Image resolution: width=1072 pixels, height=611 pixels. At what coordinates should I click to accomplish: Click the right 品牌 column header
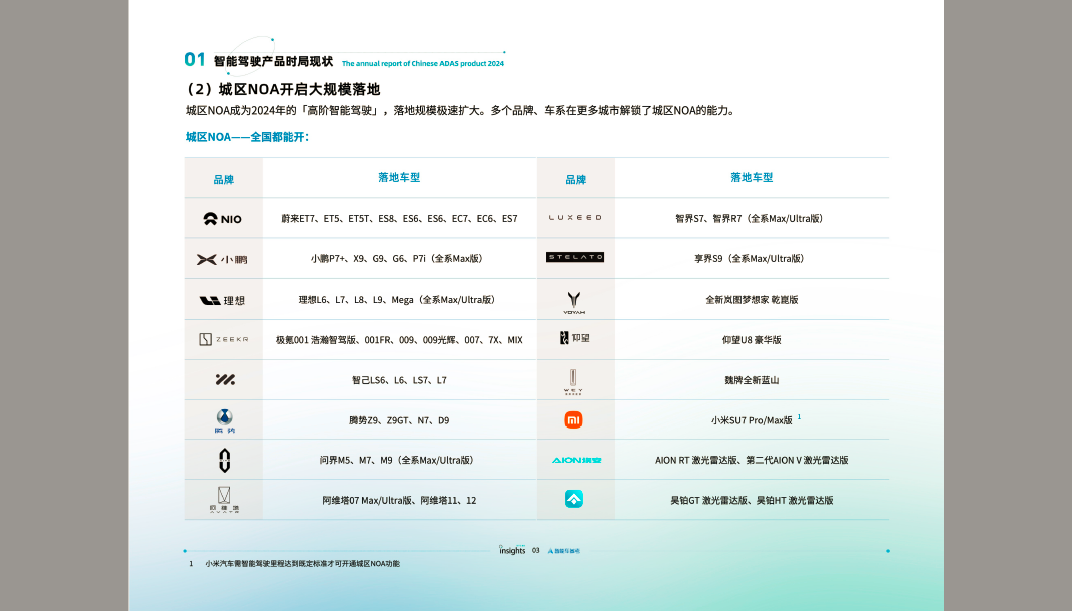[576, 179]
